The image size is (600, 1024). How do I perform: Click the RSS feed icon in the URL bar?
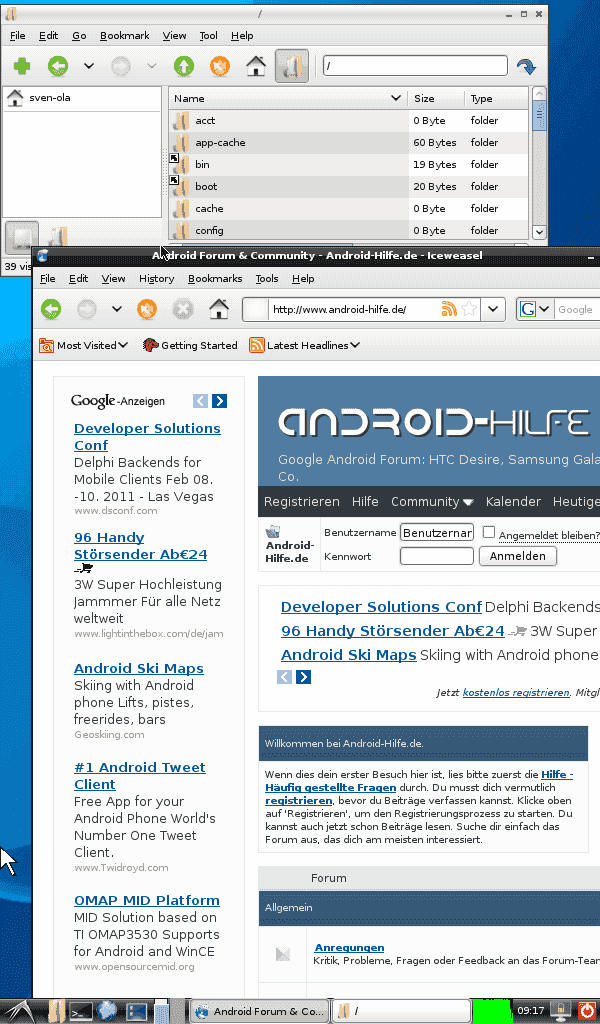(449, 309)
